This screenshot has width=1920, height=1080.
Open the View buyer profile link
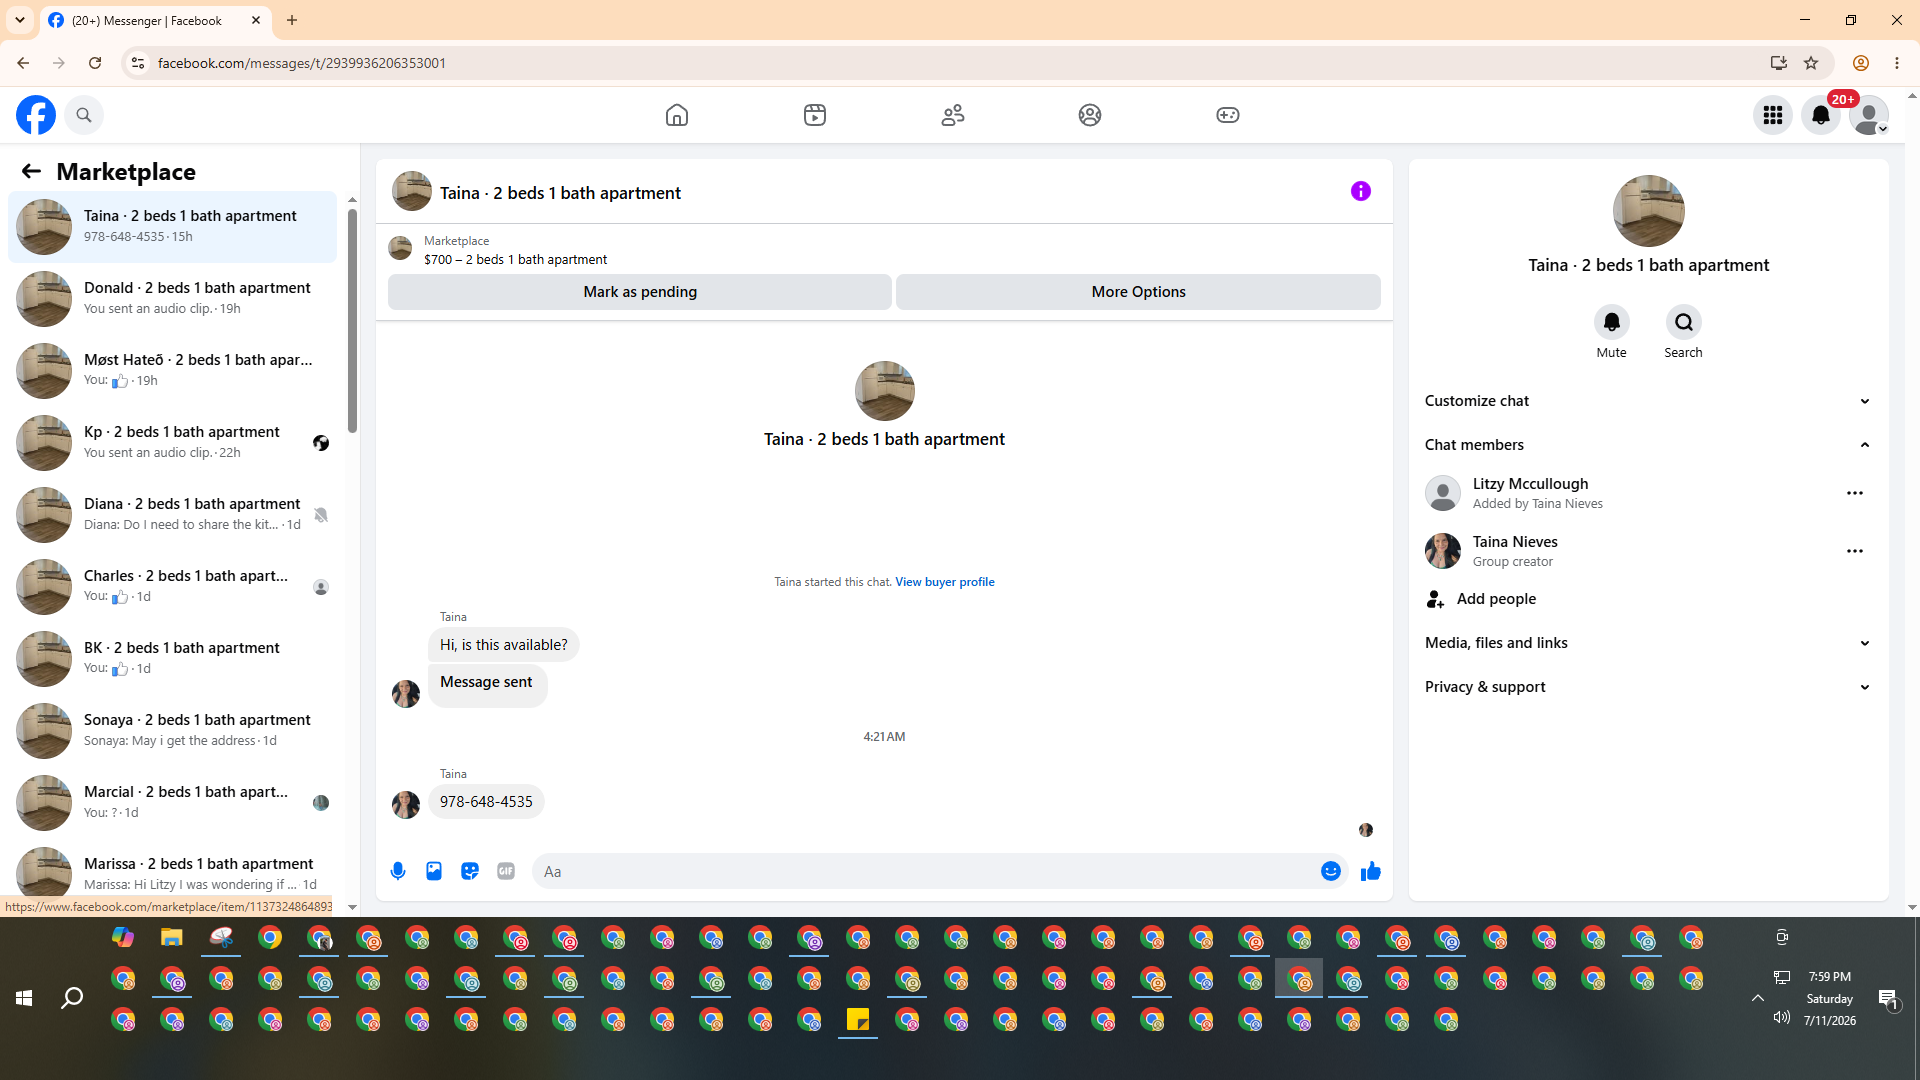[945, 582]
